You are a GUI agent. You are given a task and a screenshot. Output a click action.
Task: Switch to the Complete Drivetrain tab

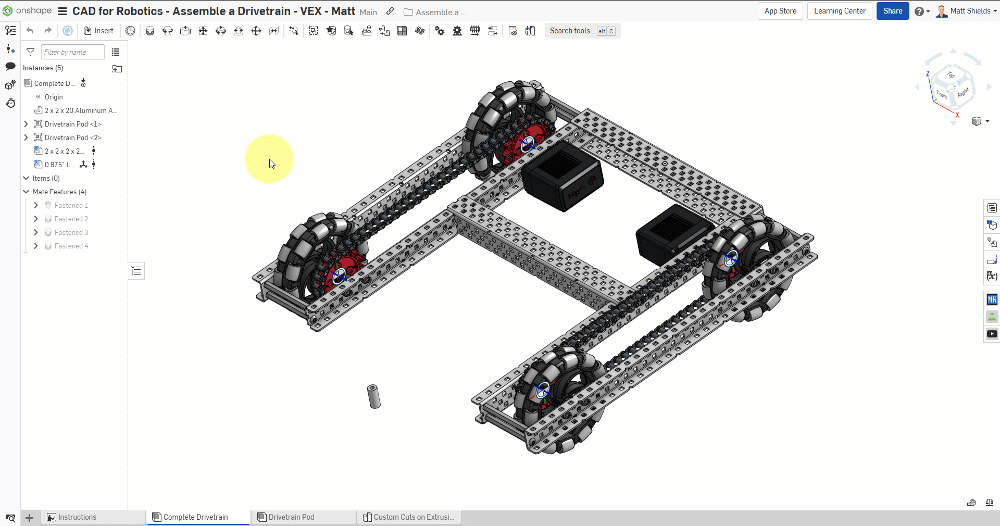[198, 517]
